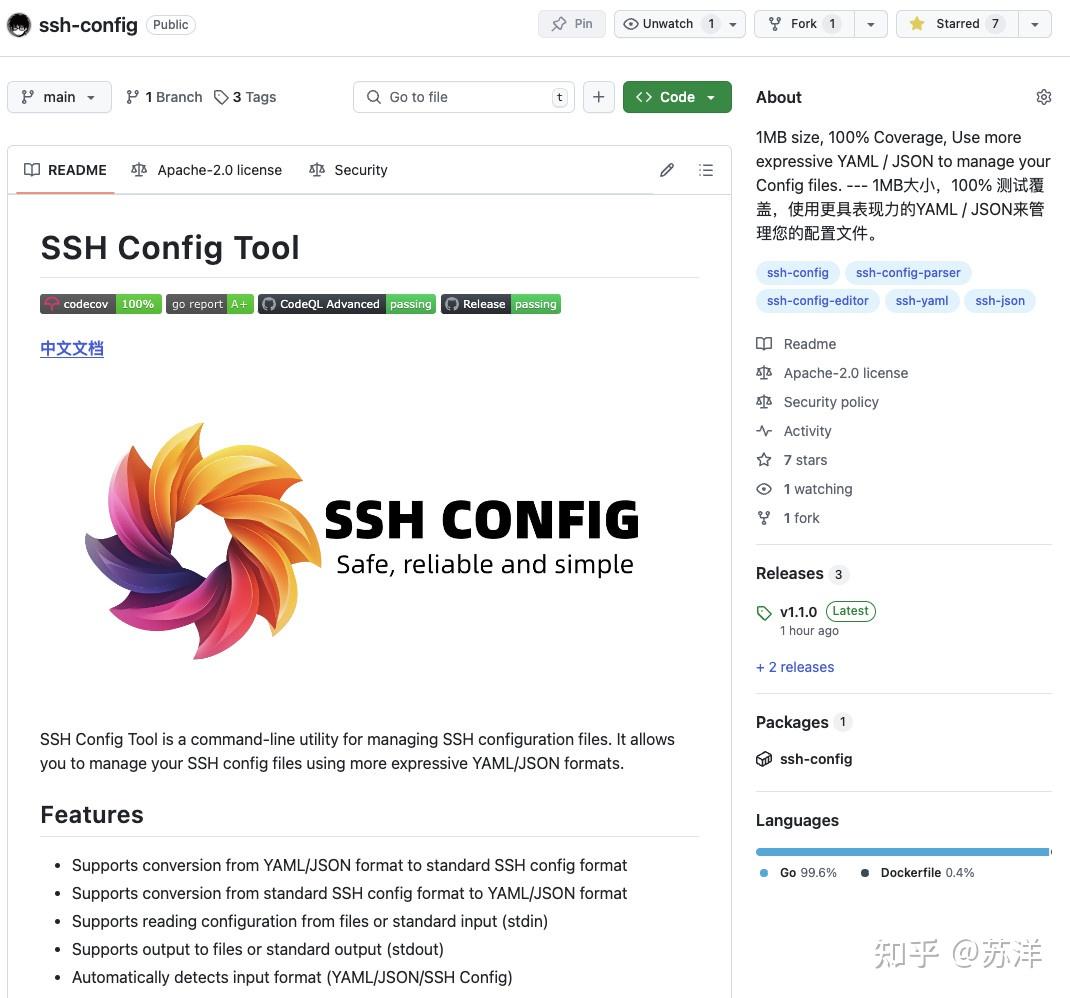View the 1 watching link
This screenshot has width=1070, height=998.
(805, 489)
